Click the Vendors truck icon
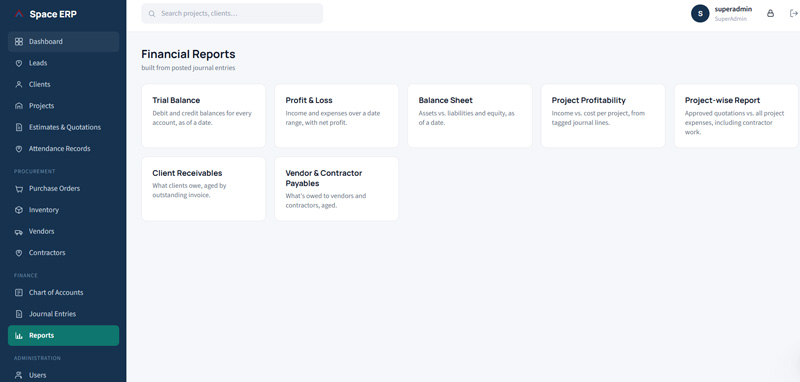 click(19, 232)
